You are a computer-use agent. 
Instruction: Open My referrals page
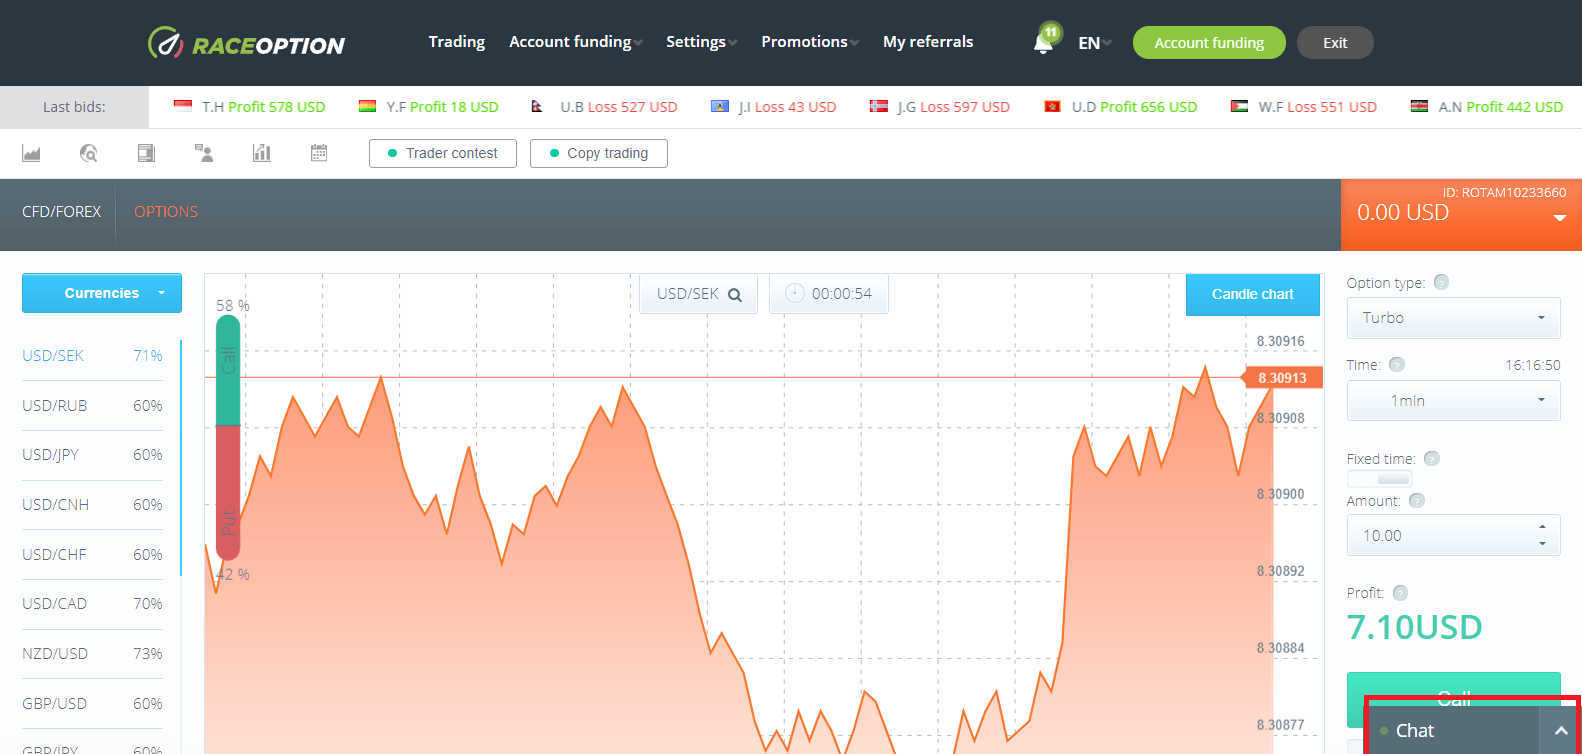pos(928,42)
